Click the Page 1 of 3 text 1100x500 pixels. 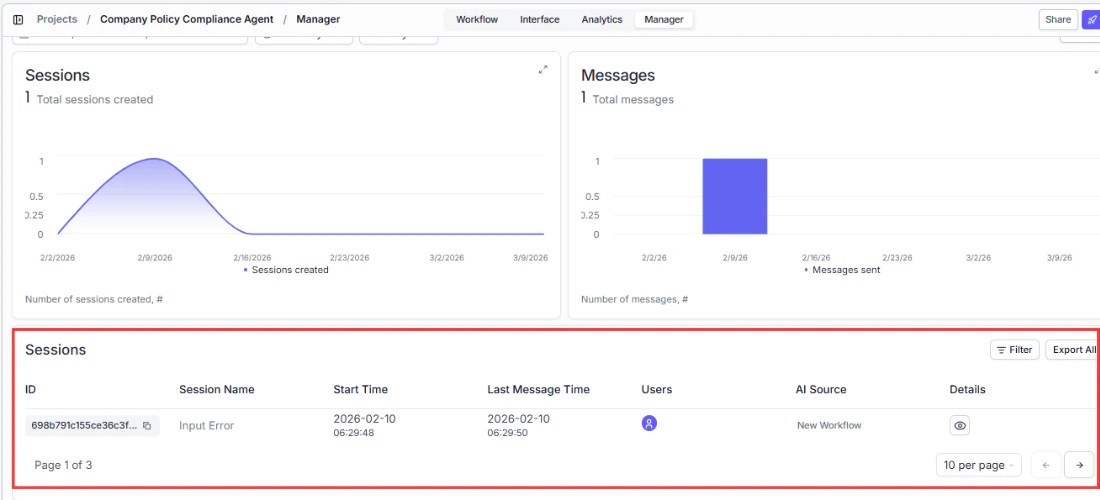click(x=63, y=465)
